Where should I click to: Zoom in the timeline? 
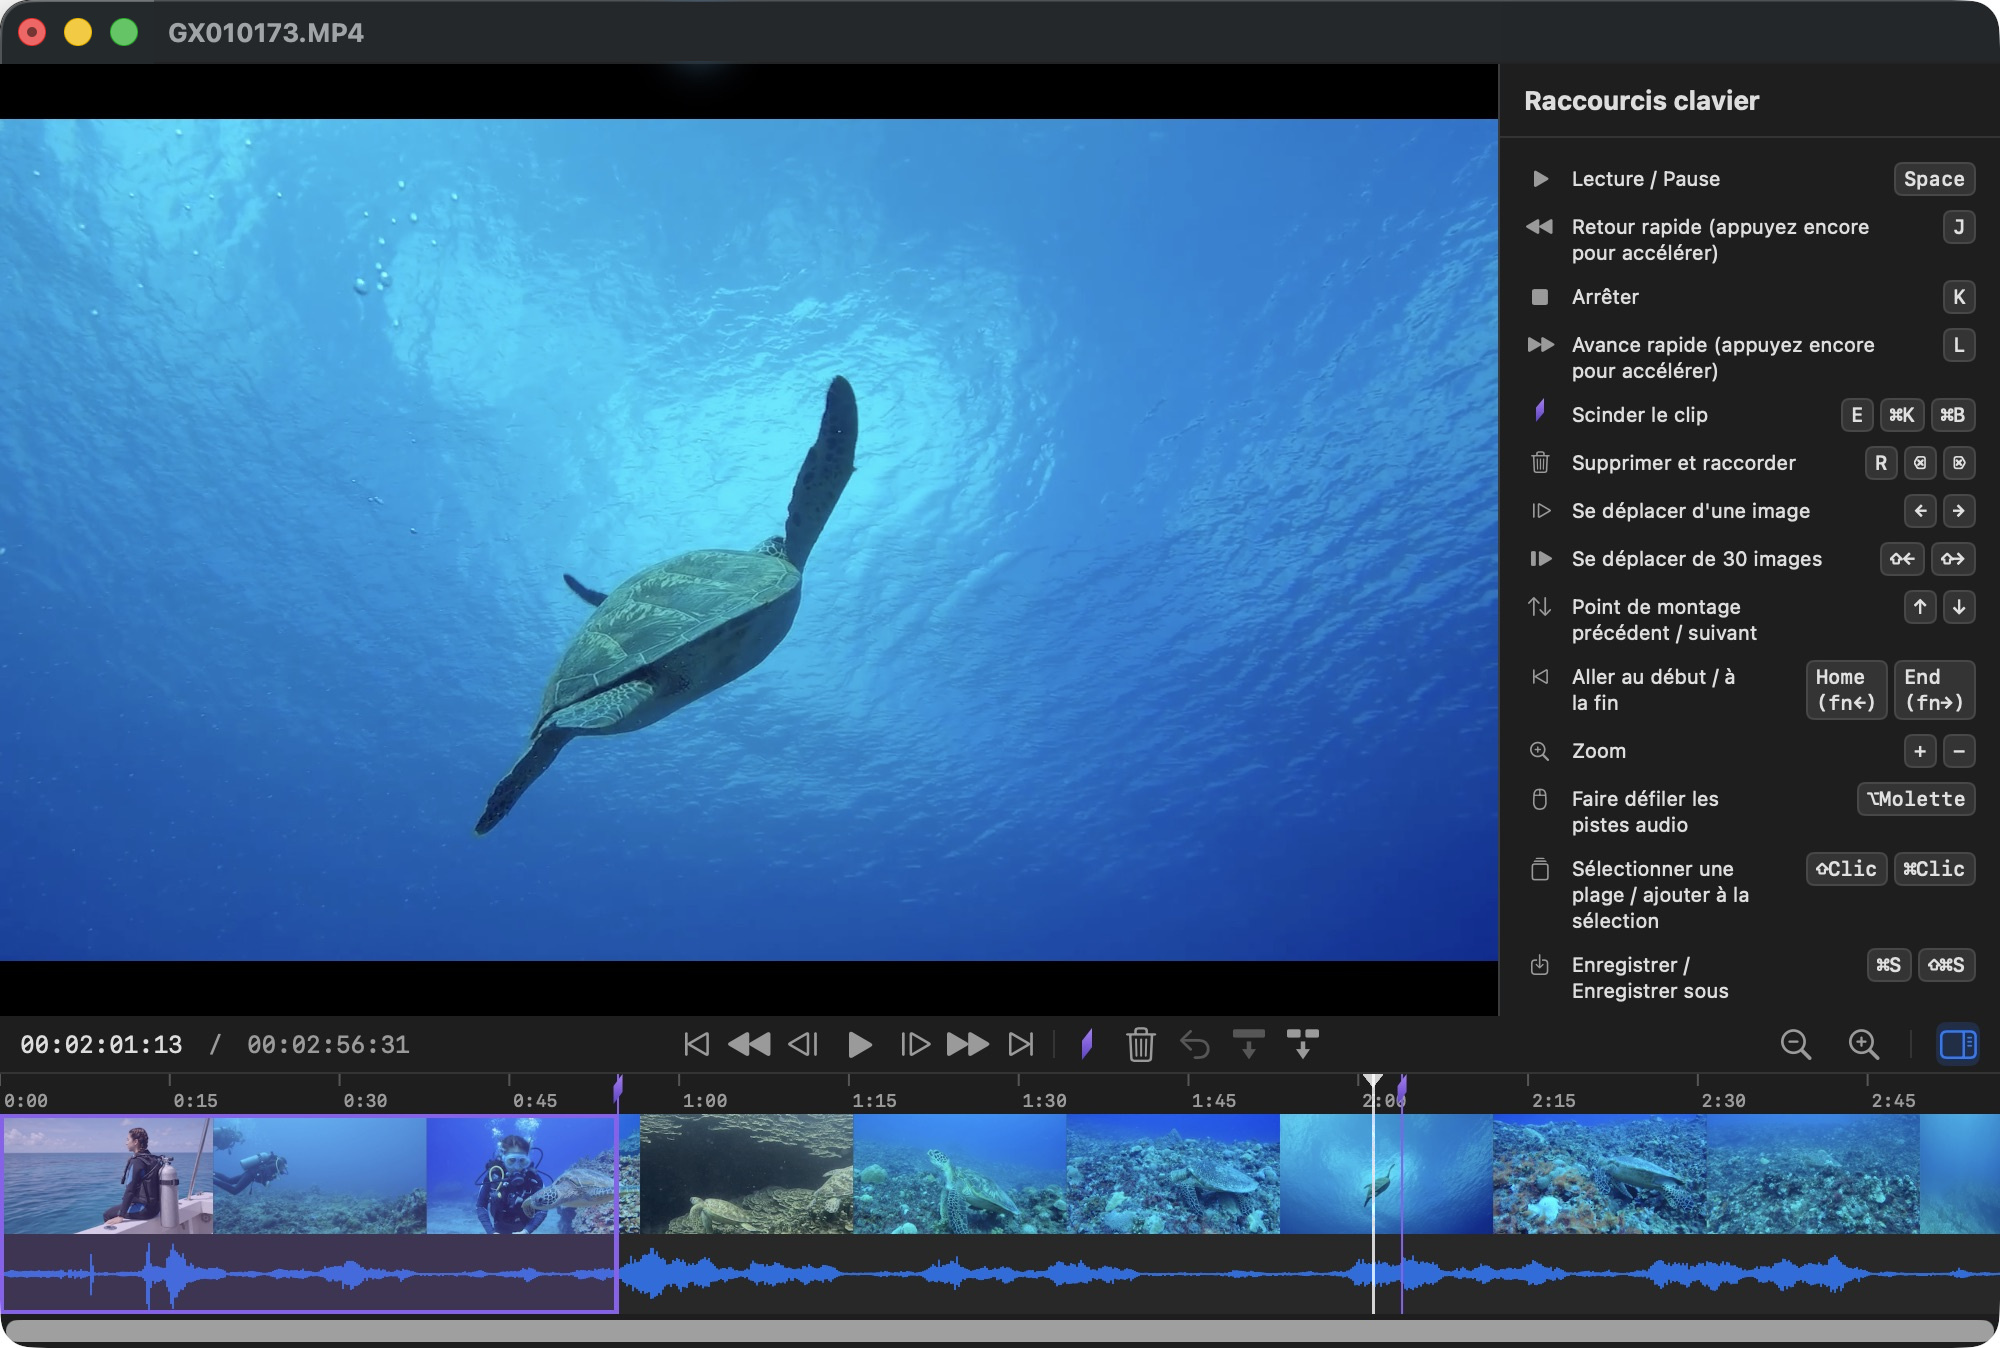point(1864,1044)
